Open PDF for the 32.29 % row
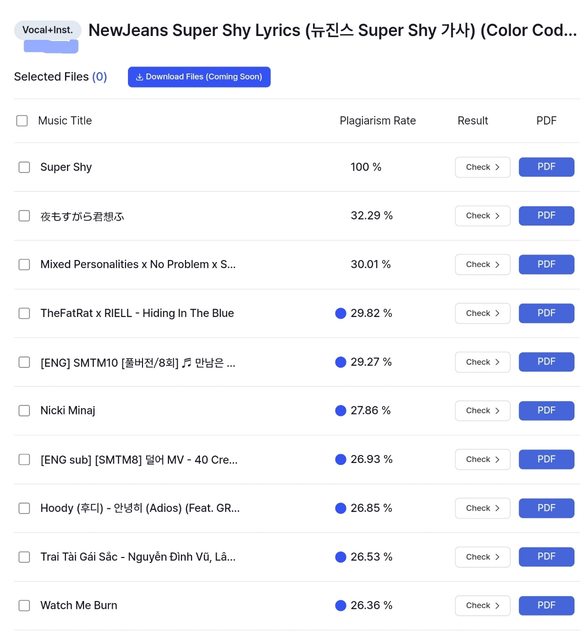 pos(546,216)
